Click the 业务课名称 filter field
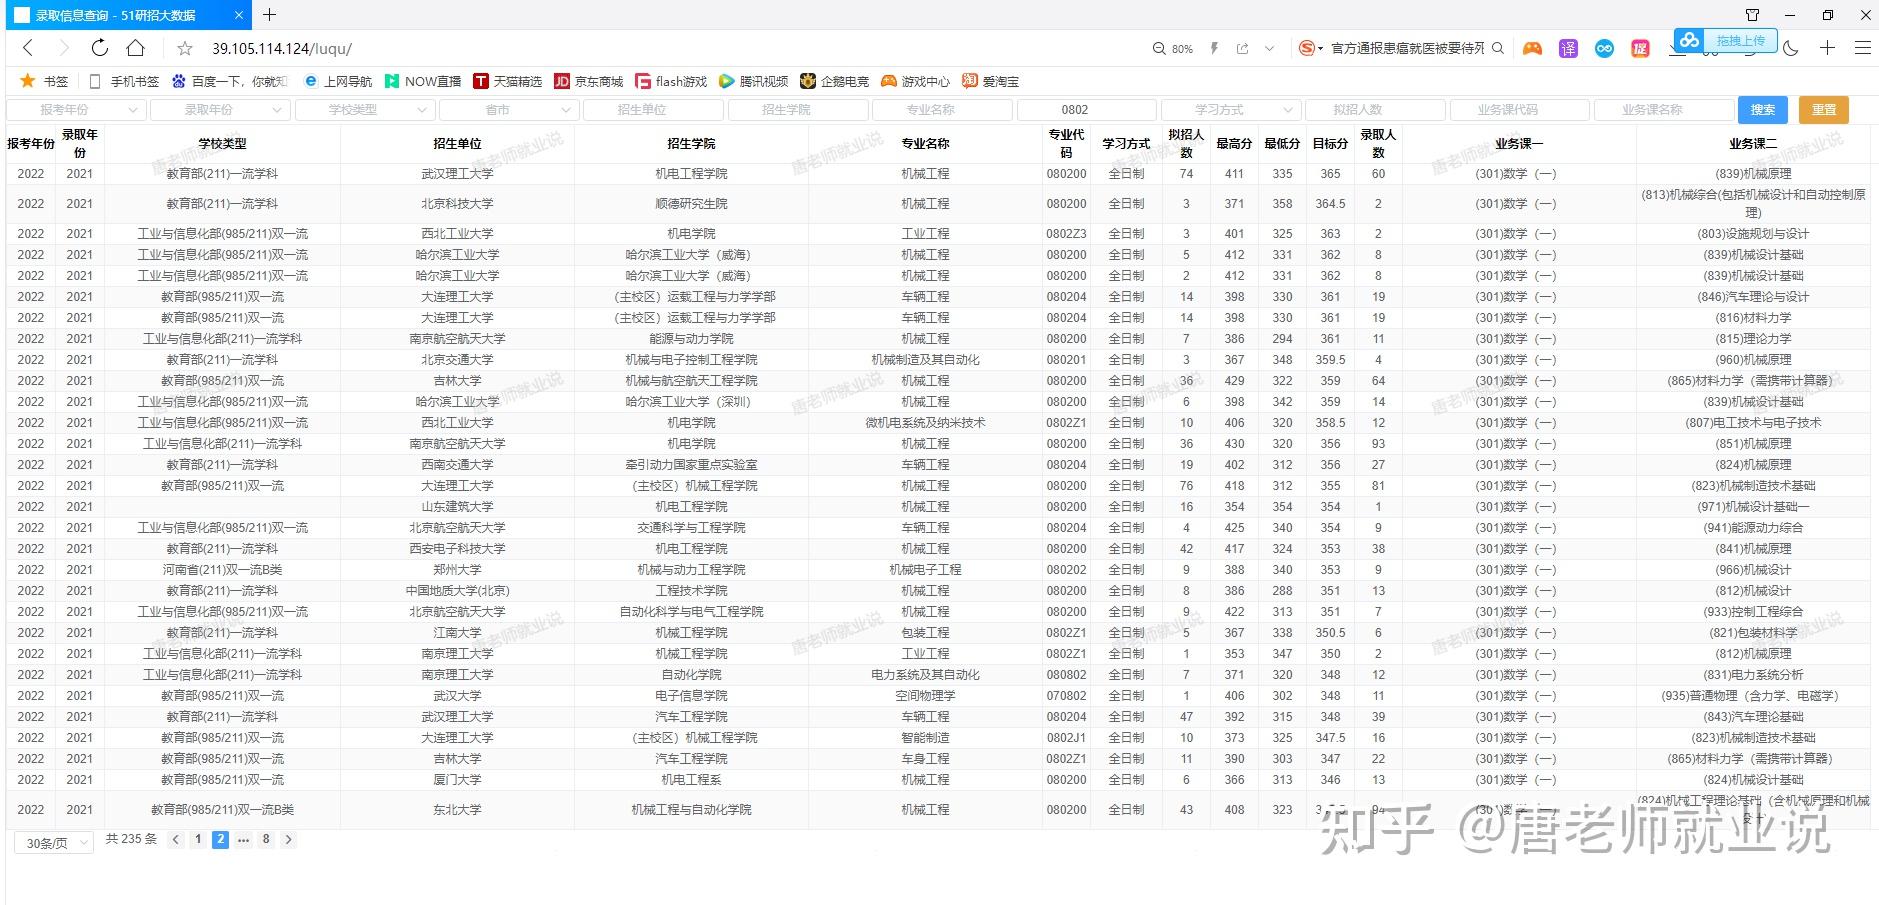Screen dimensions: 1879x905 (x=1664, y=110)
